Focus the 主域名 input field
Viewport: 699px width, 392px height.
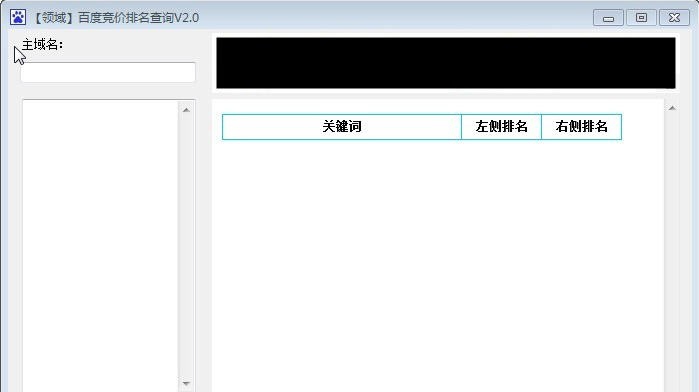point(108,72)
